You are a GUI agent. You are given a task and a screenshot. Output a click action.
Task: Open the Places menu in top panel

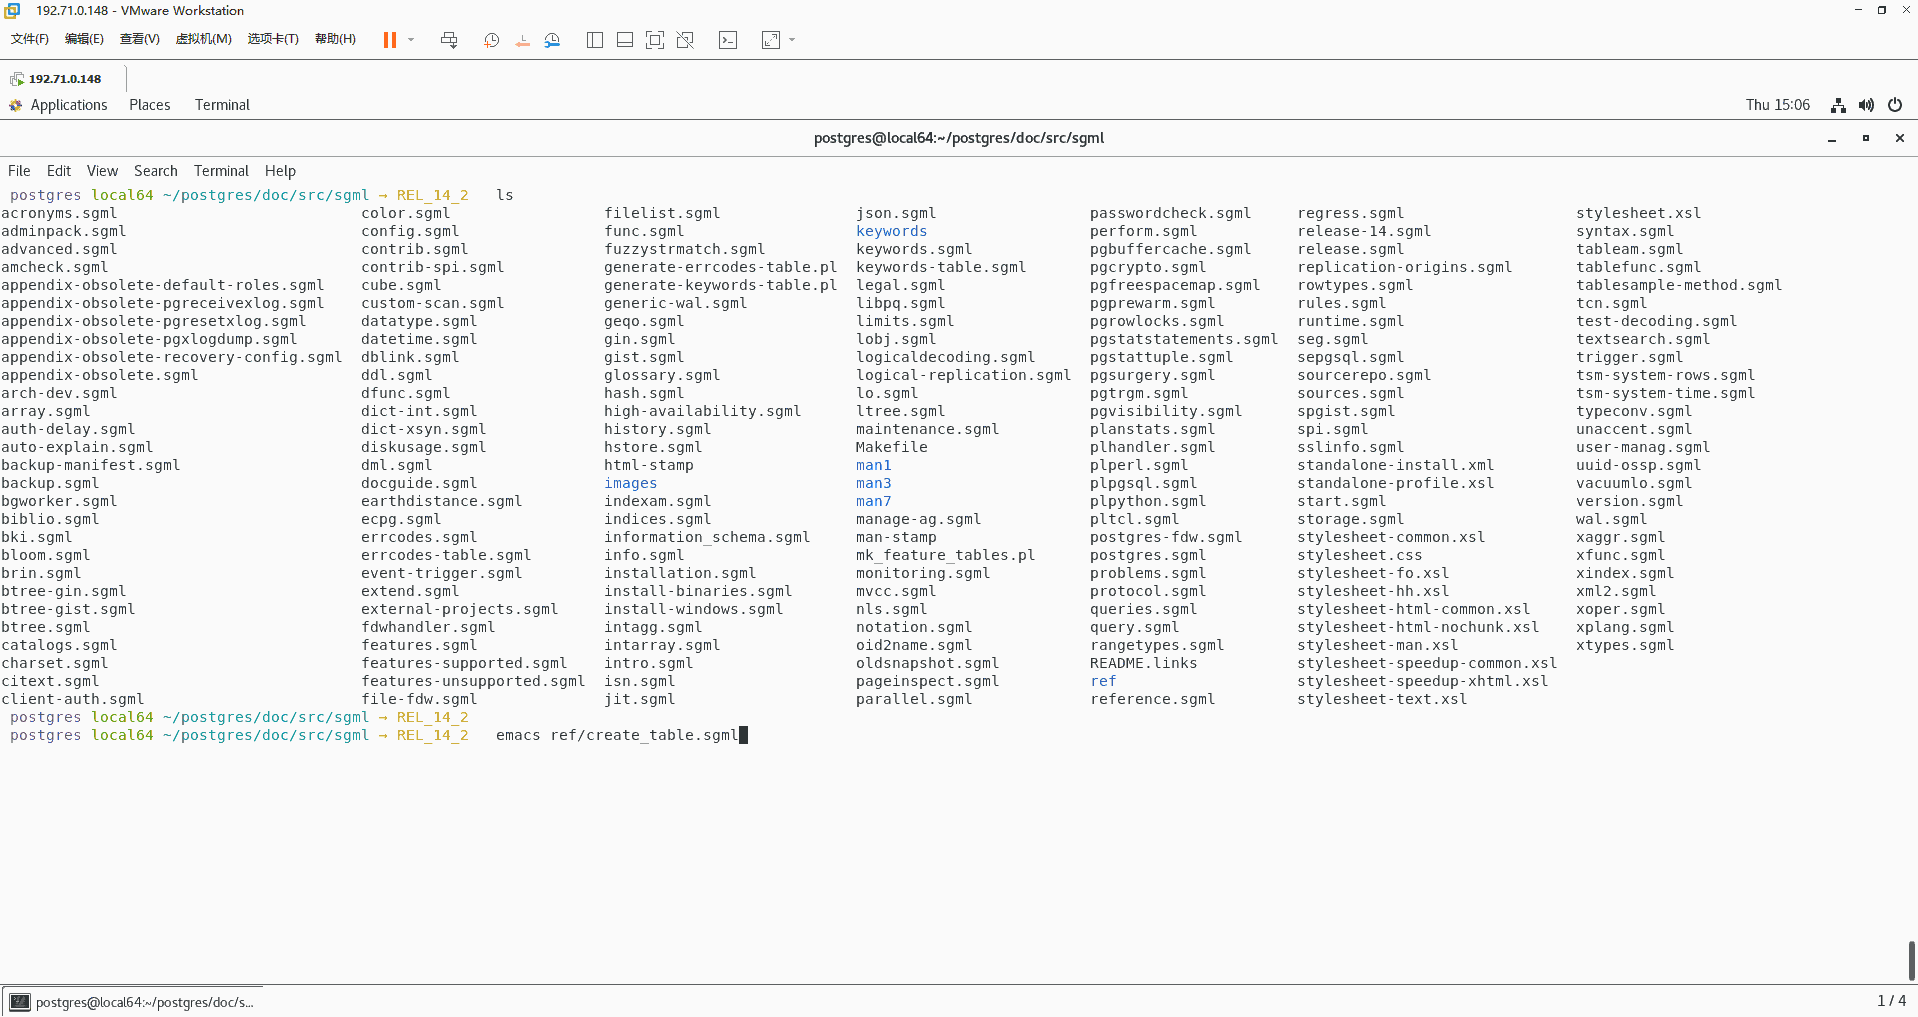coord(150,105)
